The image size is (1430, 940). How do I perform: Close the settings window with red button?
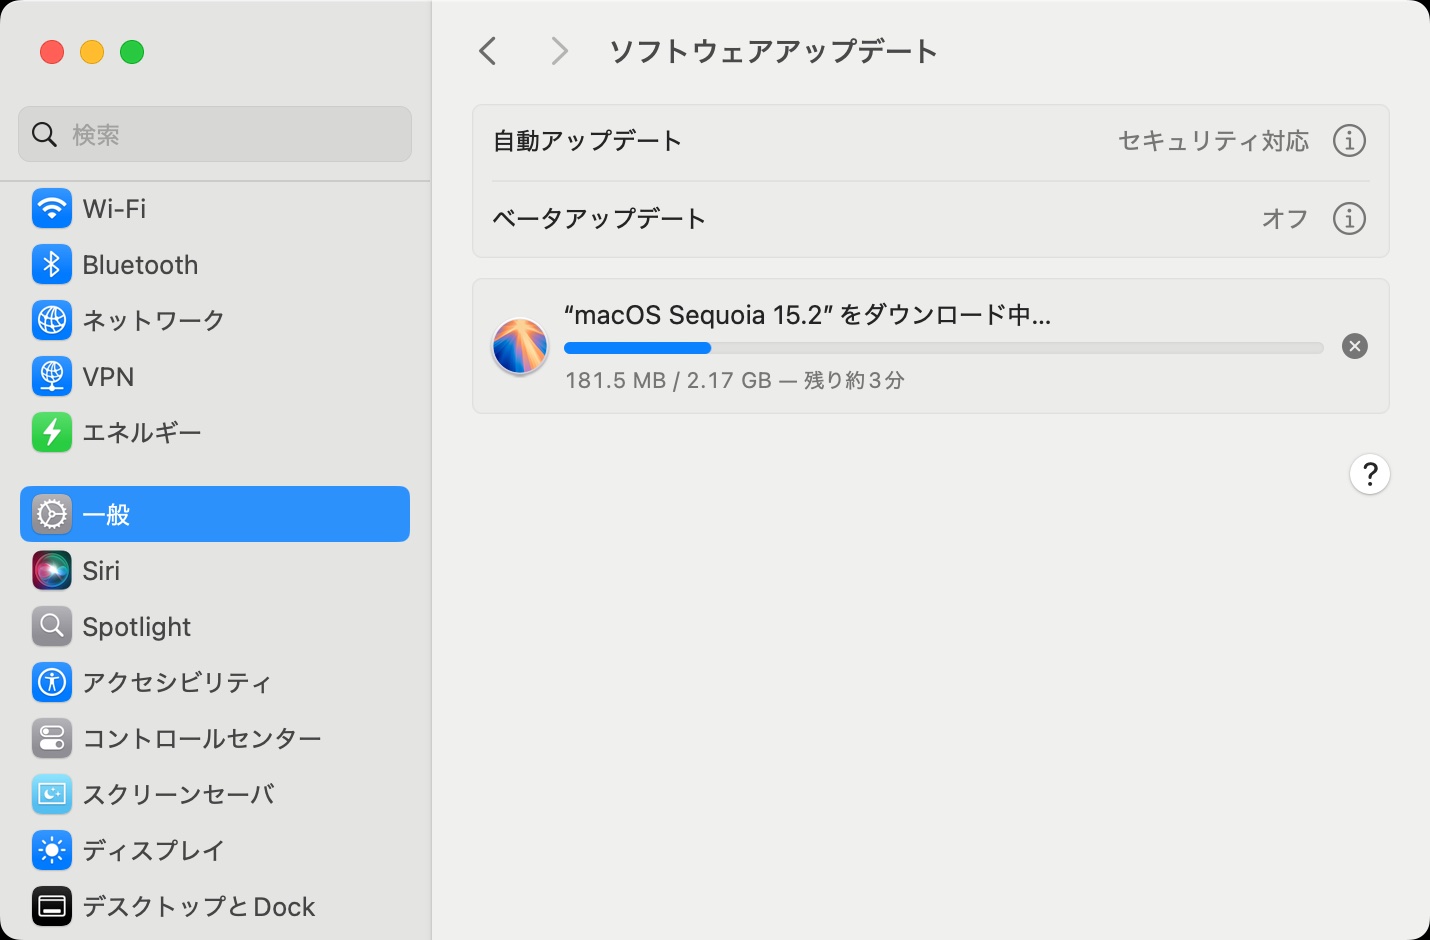52,52
